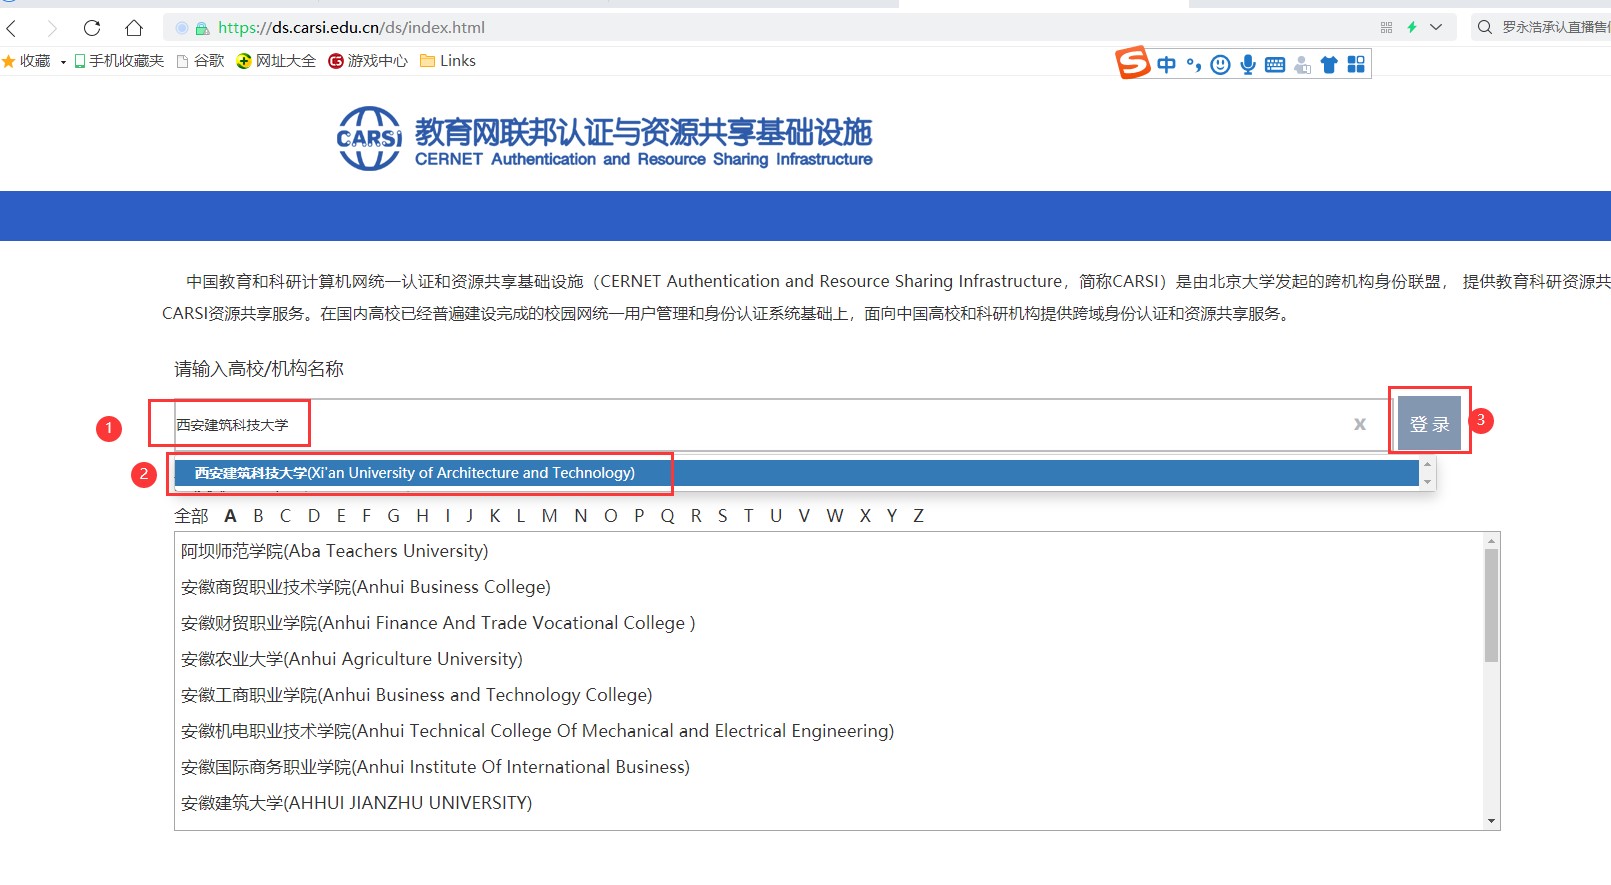Select Anhui Technical College Of Mechanical entry
Viewport: 1611px width, 885px height.
pos(538,731)
